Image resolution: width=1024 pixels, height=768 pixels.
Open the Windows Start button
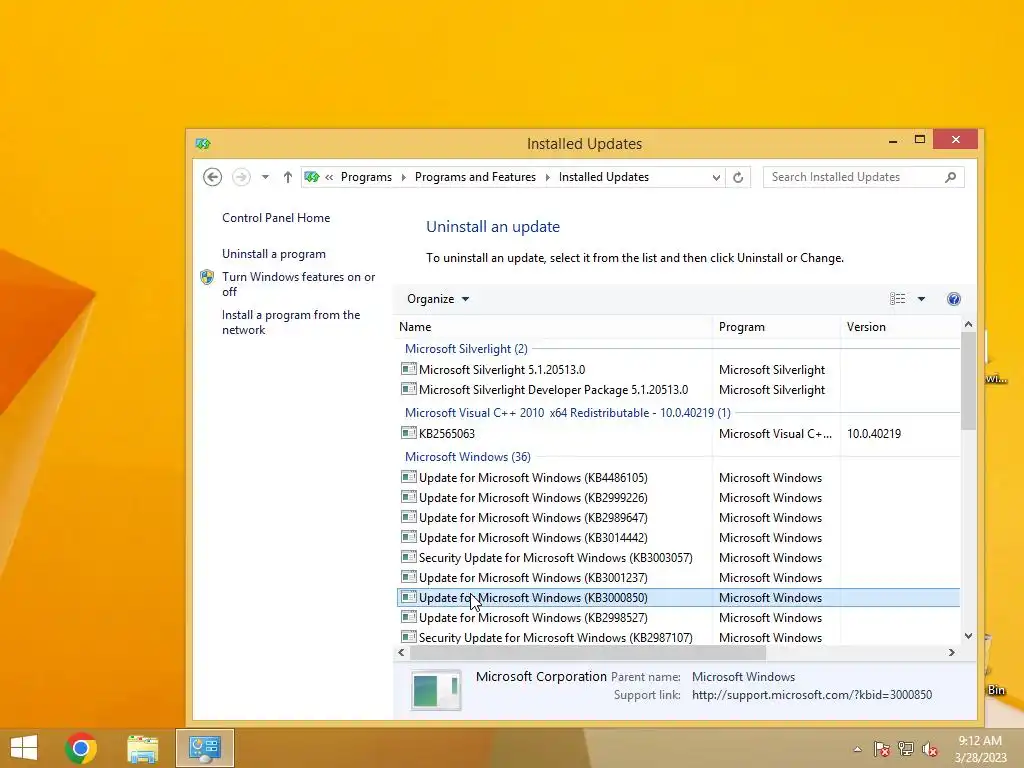(24, 748)
